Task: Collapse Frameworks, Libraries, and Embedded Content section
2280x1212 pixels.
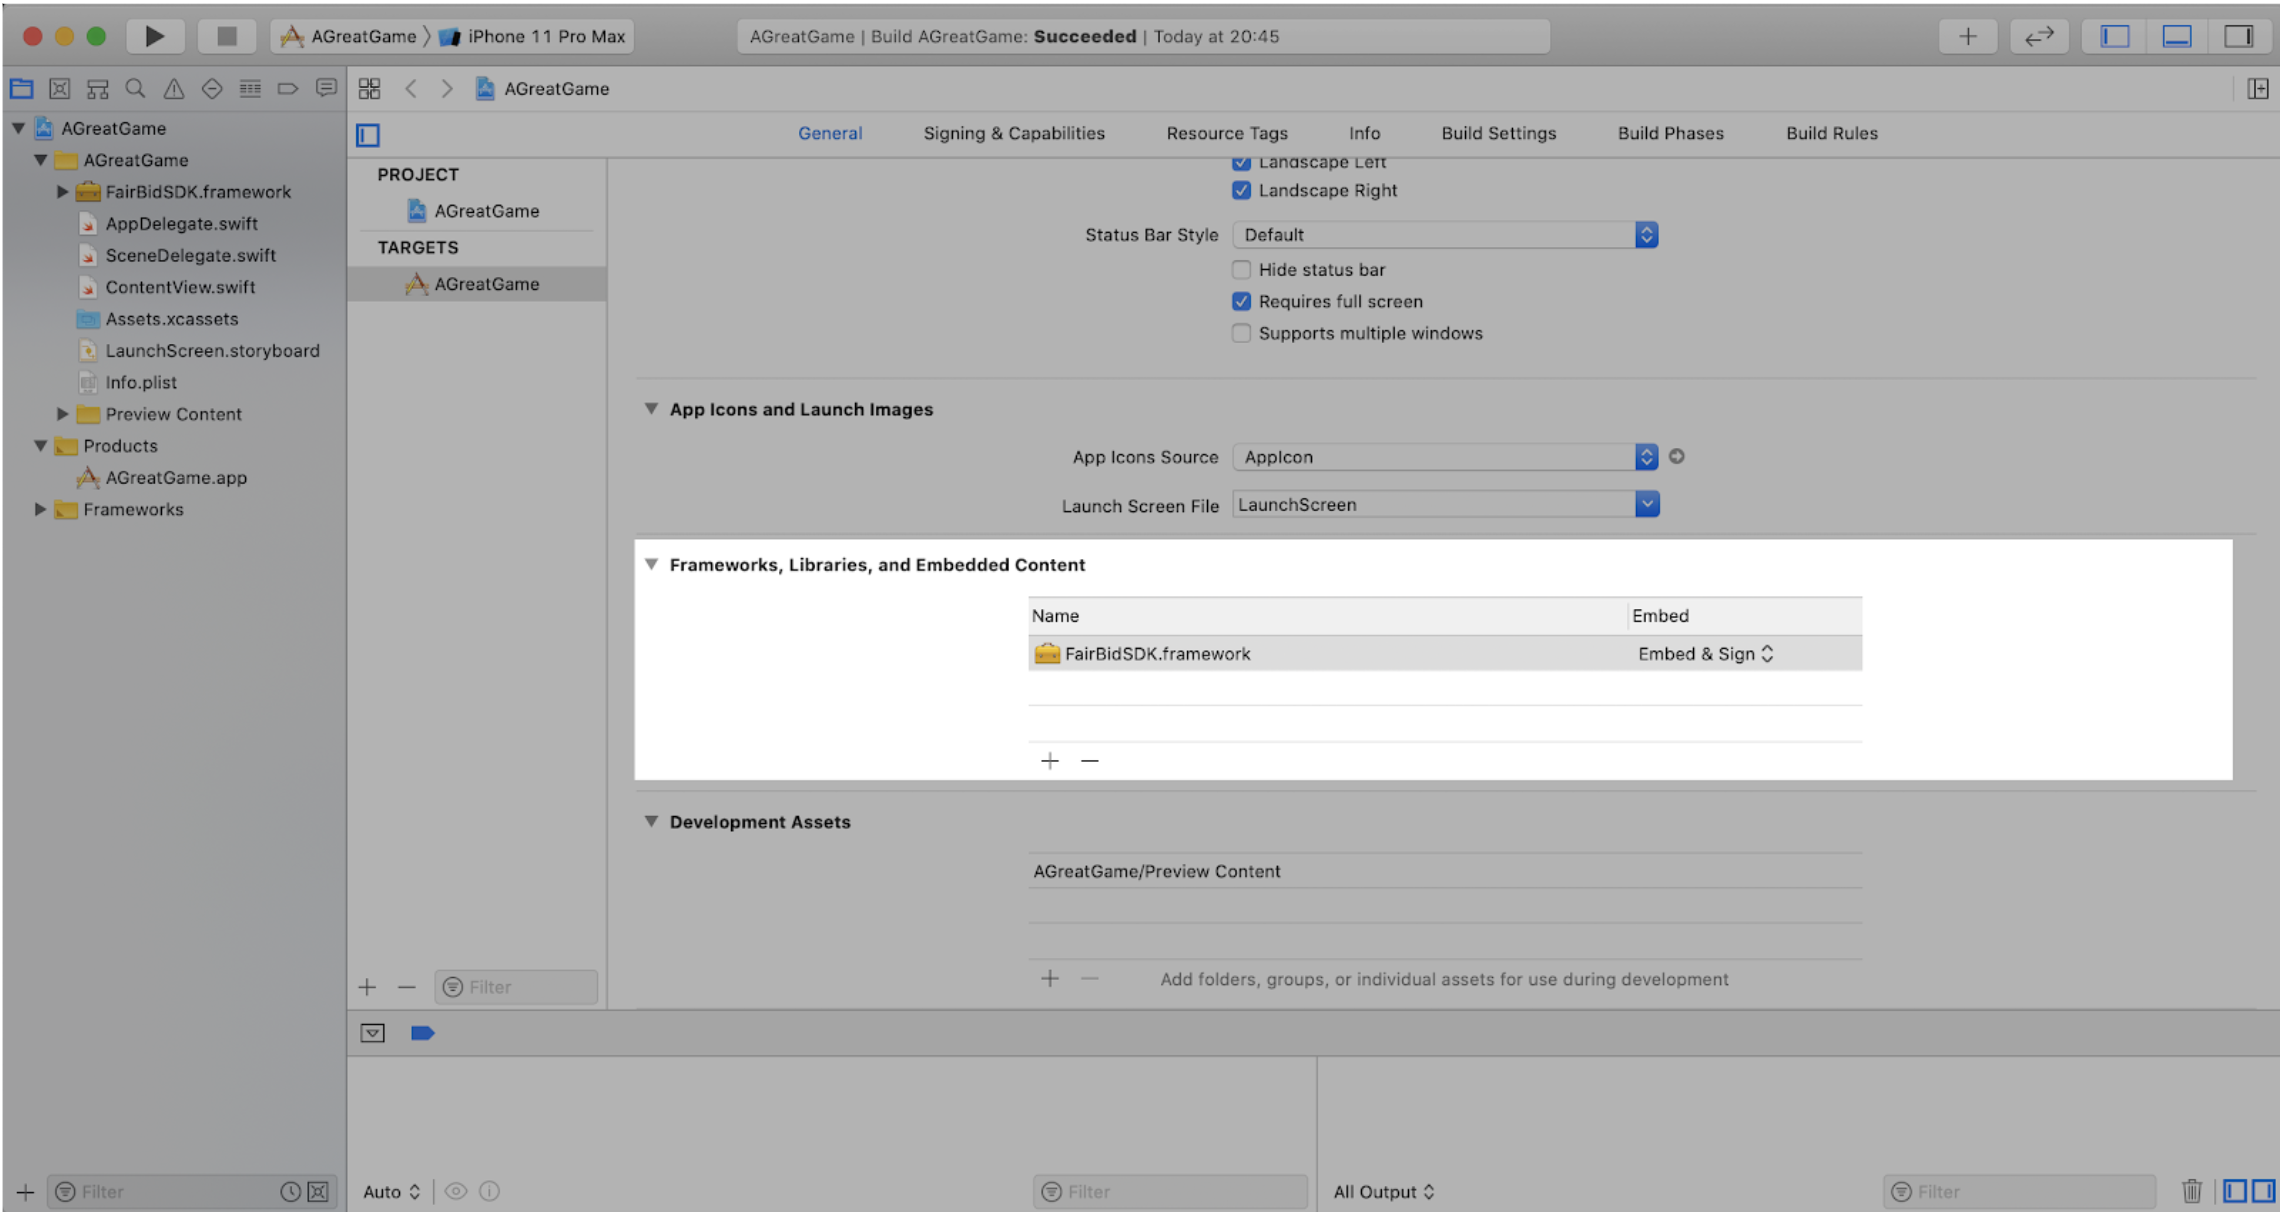Action: [x=651, y=564]
